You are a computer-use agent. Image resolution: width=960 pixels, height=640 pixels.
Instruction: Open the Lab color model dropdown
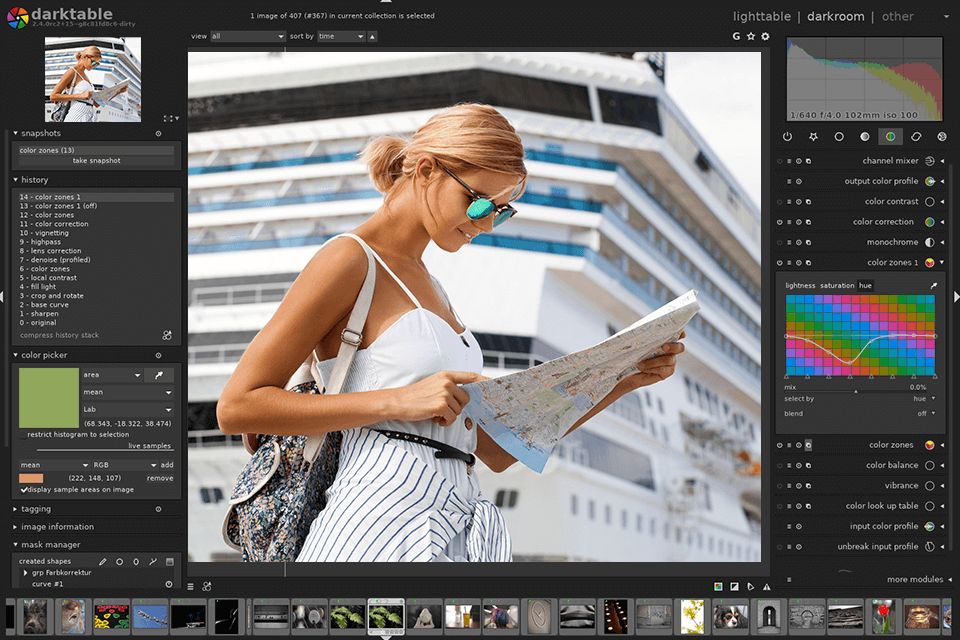pos(127,409)
